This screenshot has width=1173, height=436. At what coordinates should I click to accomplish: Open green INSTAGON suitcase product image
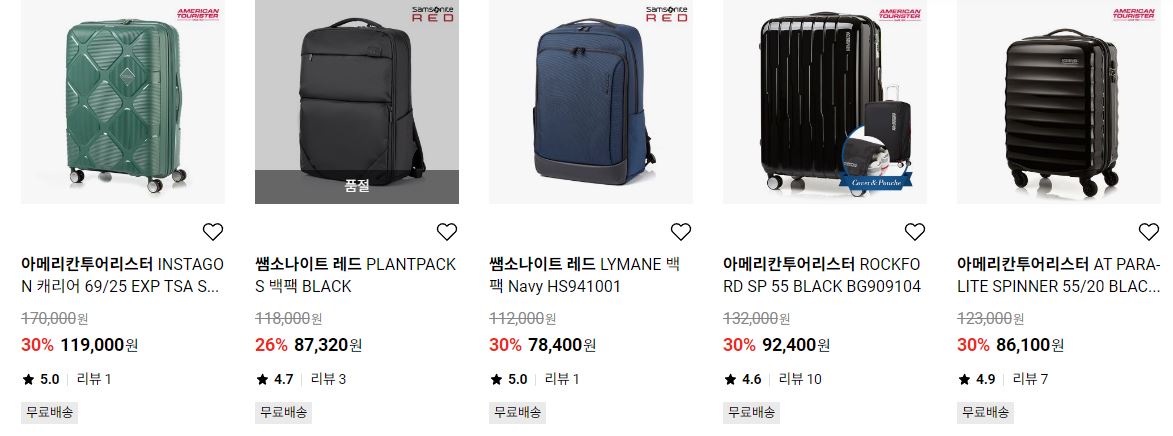click(123, 102)
